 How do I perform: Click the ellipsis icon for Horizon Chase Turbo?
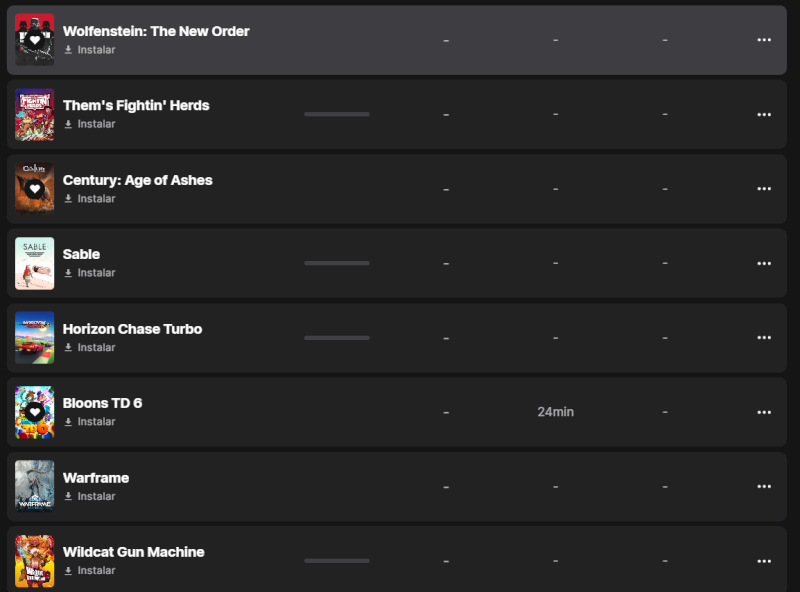(764, 338)
